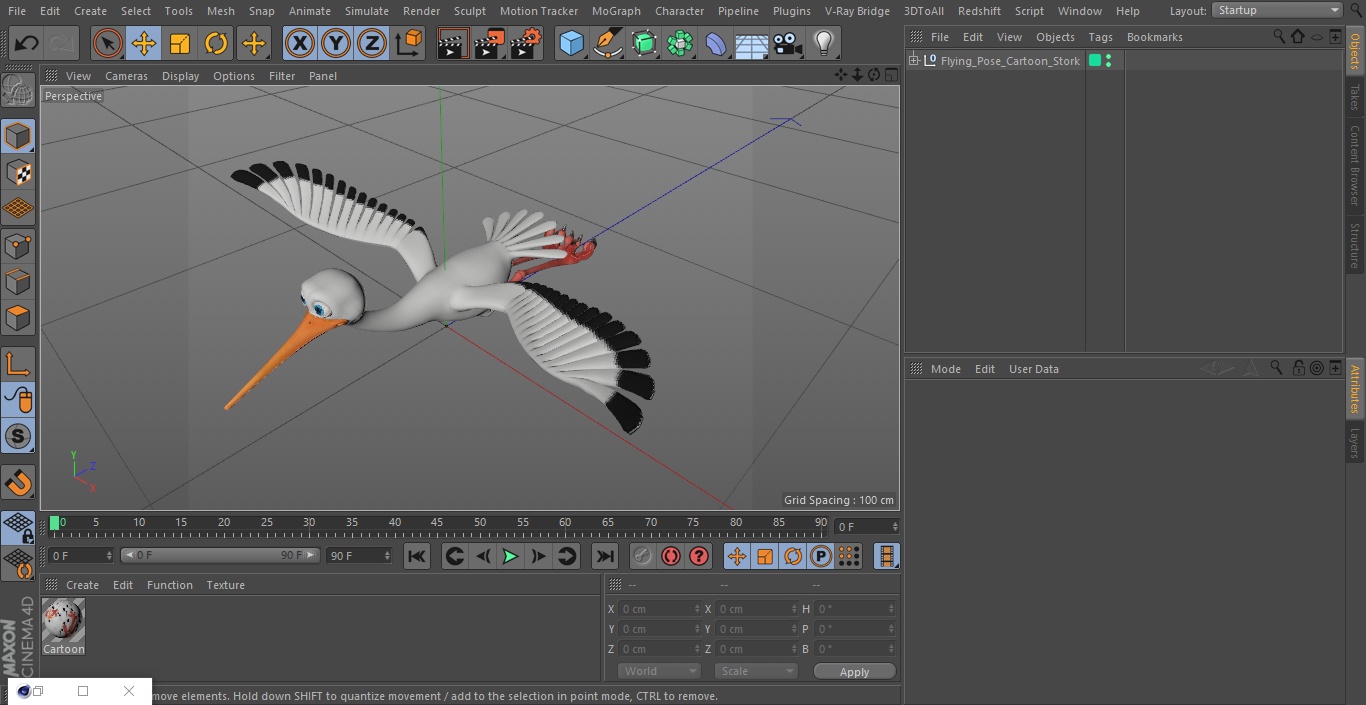Open the Mesh menu
This screenshot has height=705, width=1366.
point(220,11)
